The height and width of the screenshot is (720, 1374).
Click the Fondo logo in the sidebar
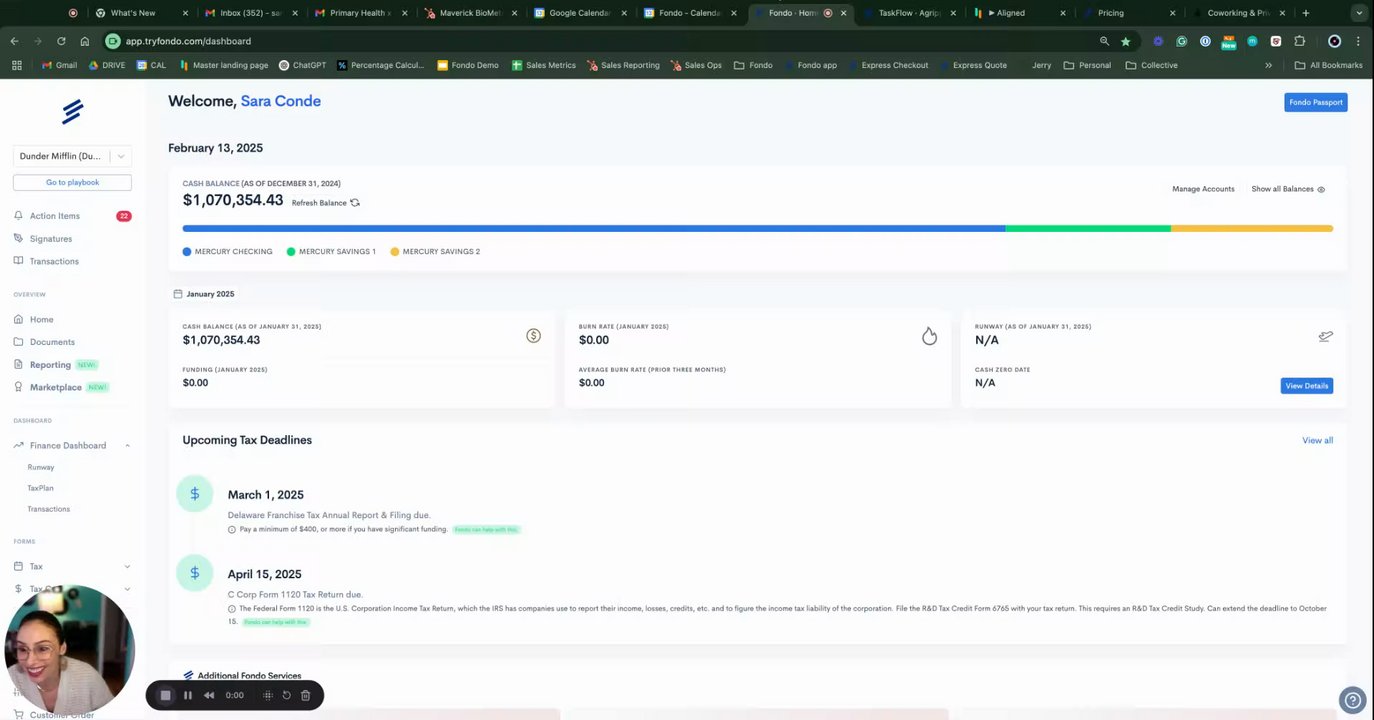tap(72, 111)
